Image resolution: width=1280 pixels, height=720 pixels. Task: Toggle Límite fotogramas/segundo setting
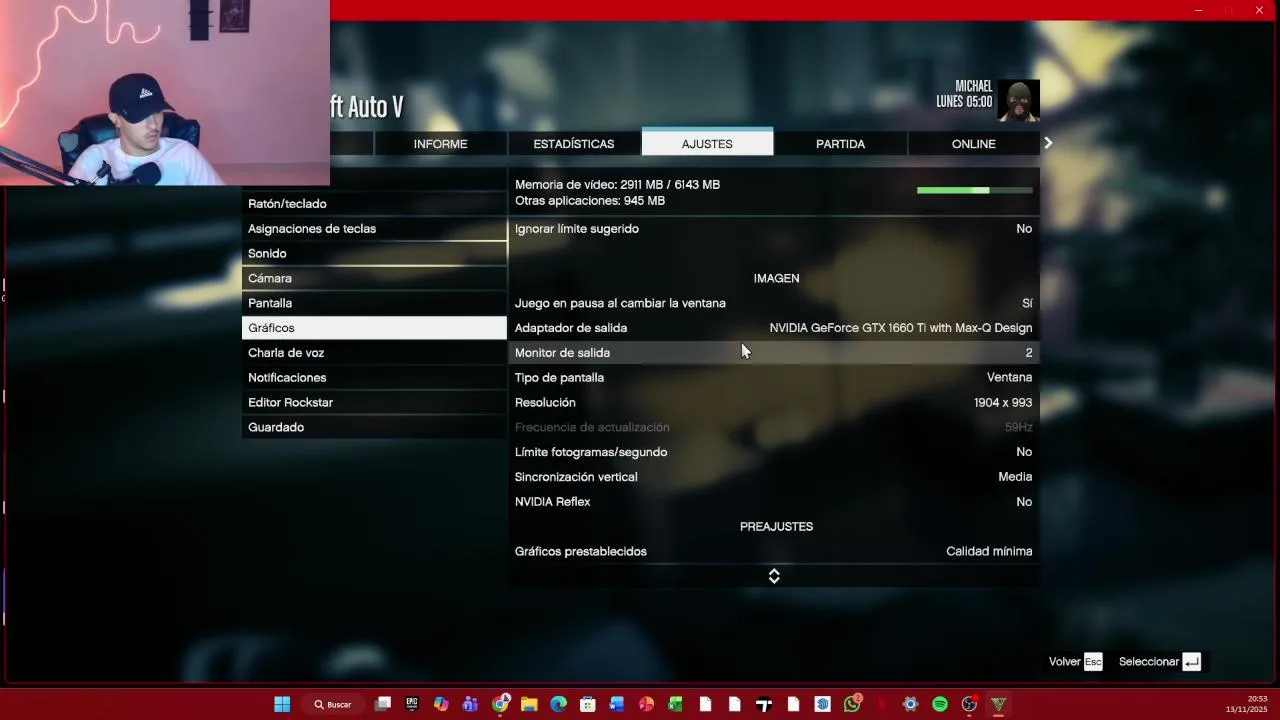[774, 452]
